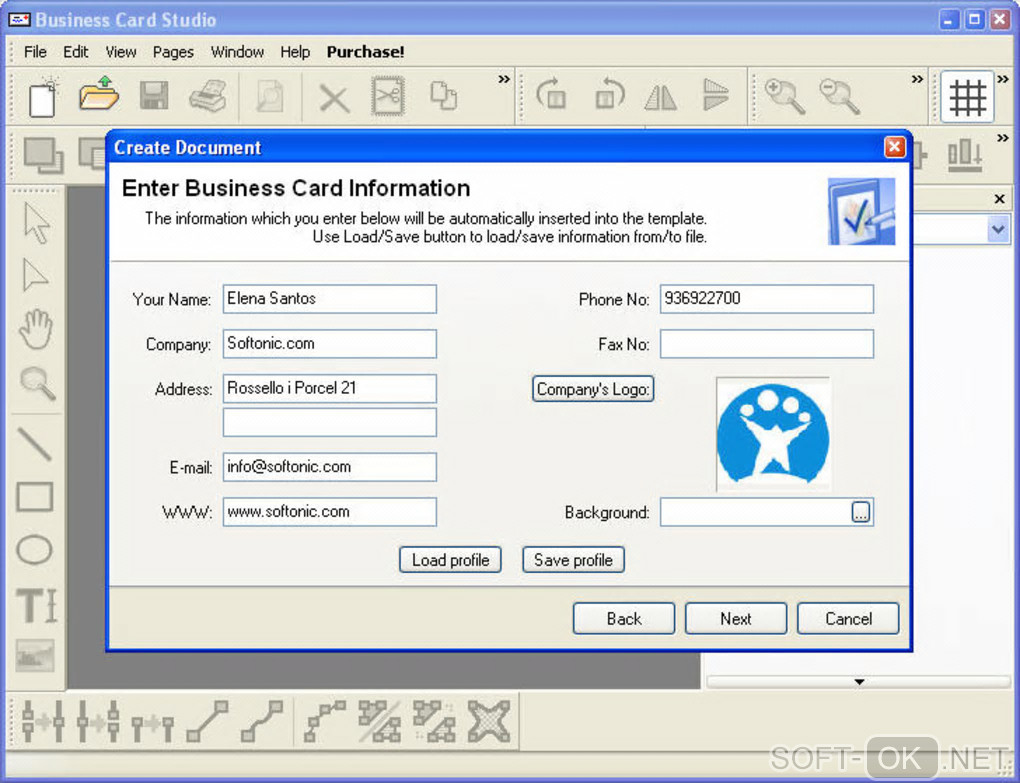Image resolution: width=1020 pixels, height=783 pixels.
Task: Click the Company input field
Action: [330, 343]
